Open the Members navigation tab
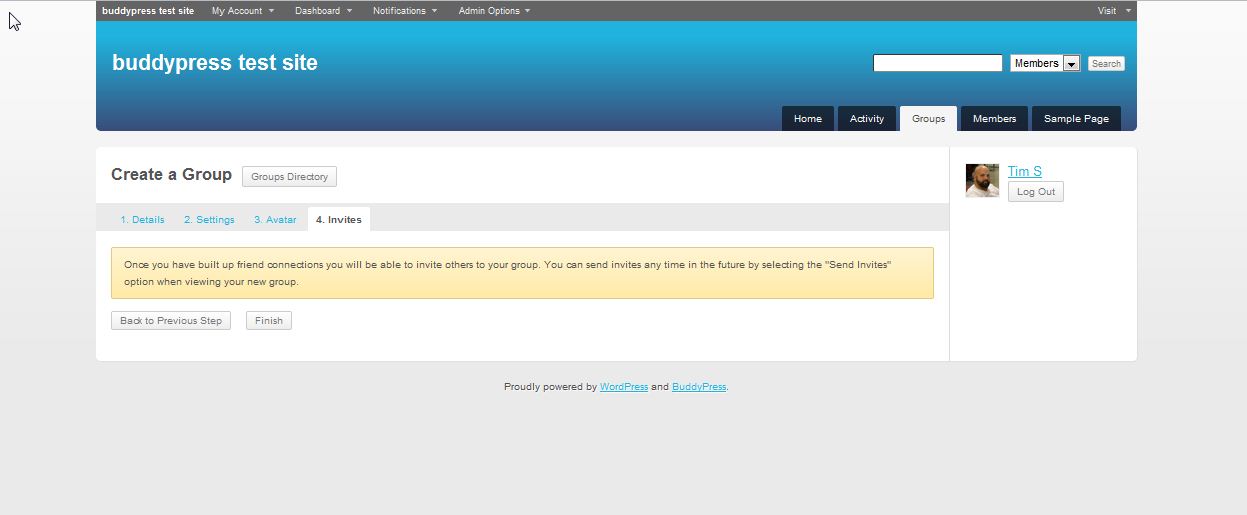The width and height of the screenshot is (1247, 515). click(x=994, y=118)
